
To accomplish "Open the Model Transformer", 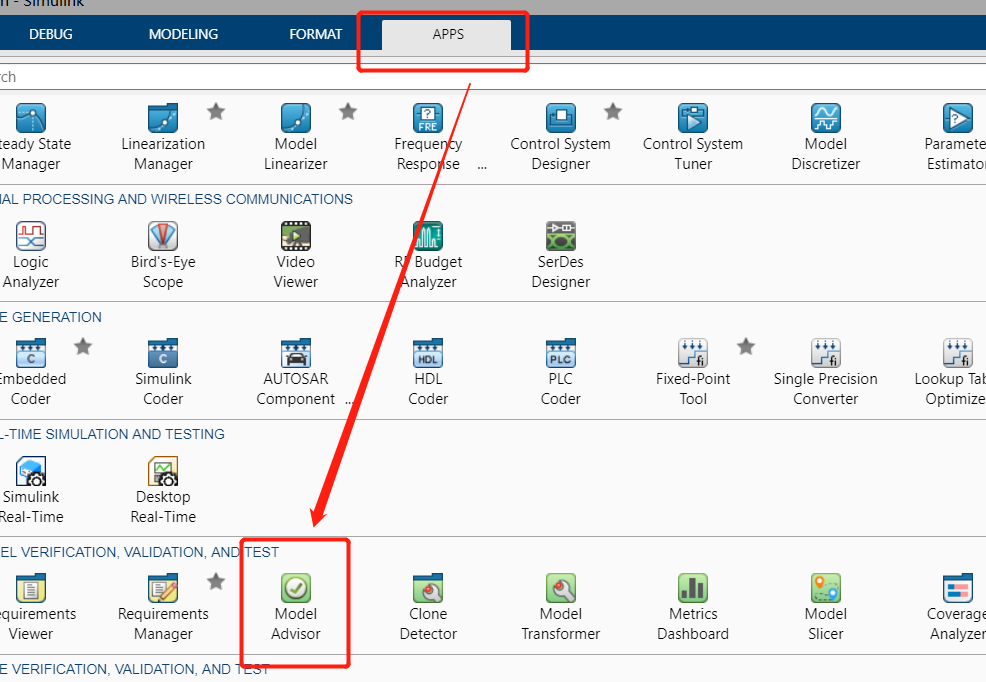I will click(x=560, y=607).
